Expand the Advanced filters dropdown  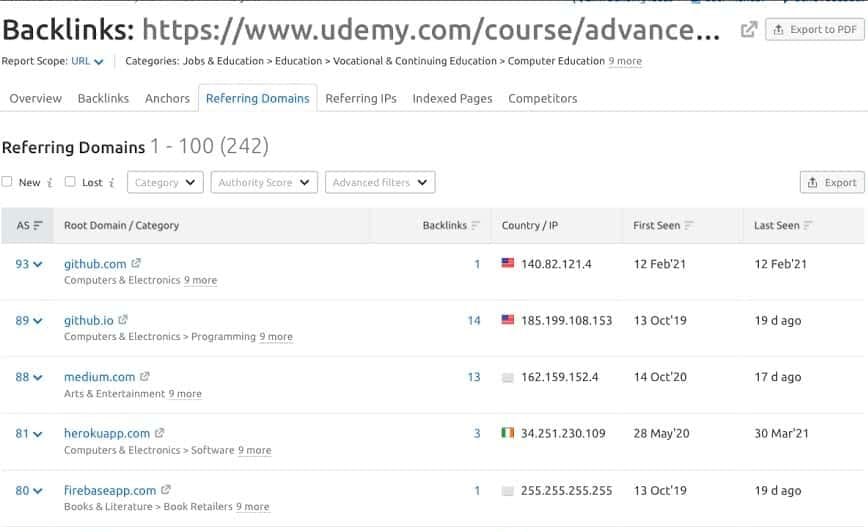pos(380,182)
